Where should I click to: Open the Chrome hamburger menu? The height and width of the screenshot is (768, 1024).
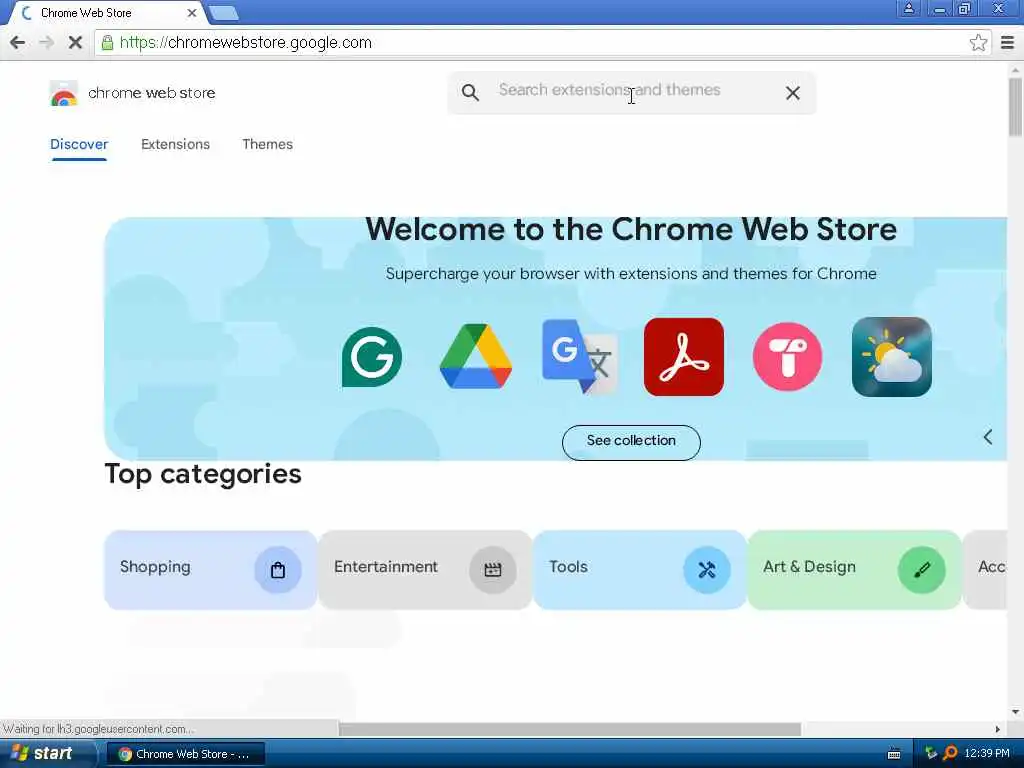point(1008,43)
